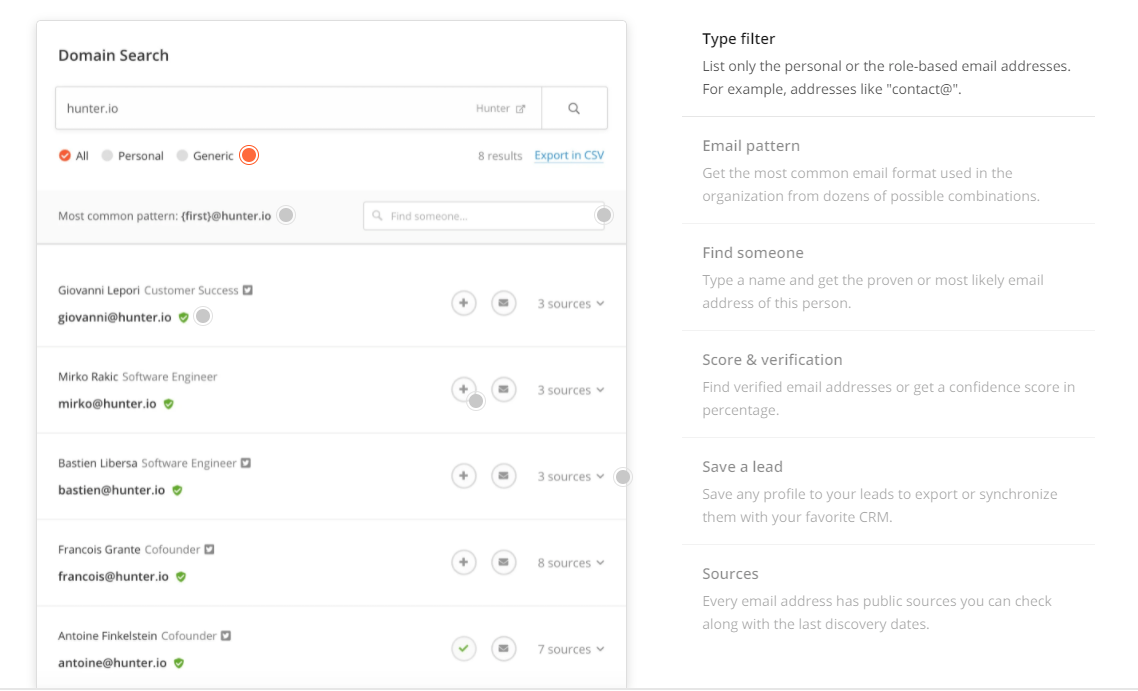The height and width of the screenshot is (691, 1138).
Task: Click the Find someone search field
Action: pyautogui.click(x=484, y=216)
